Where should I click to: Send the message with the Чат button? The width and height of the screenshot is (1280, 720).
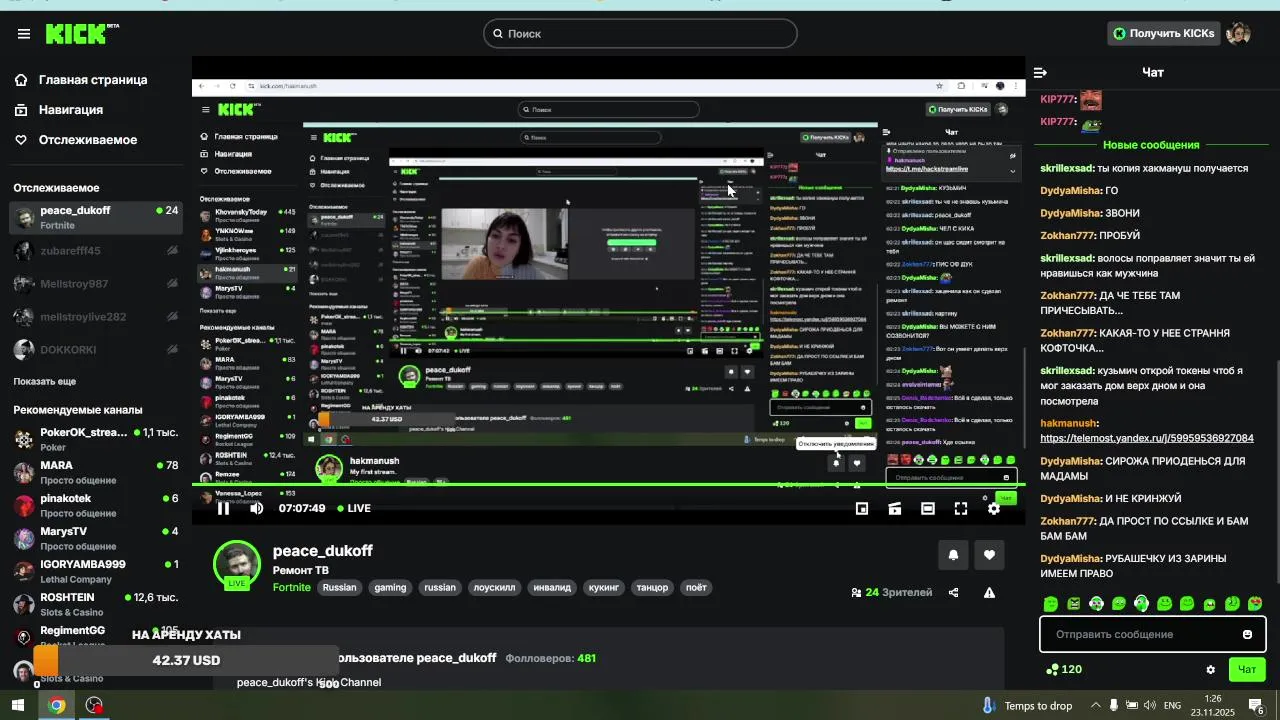click(x=1247, y=670)
